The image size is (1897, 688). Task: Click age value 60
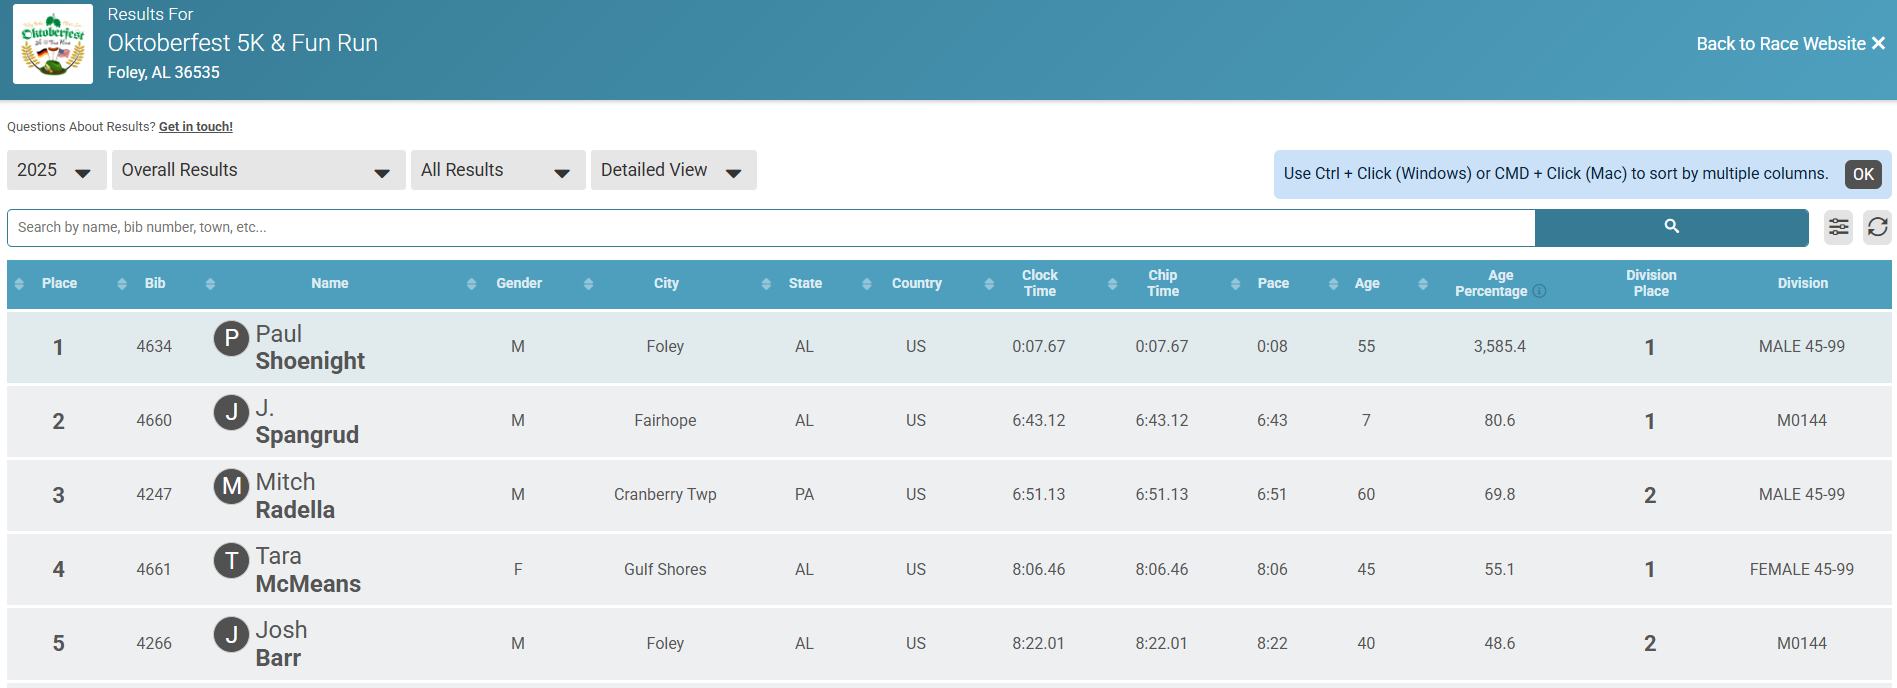[1366, 494]
